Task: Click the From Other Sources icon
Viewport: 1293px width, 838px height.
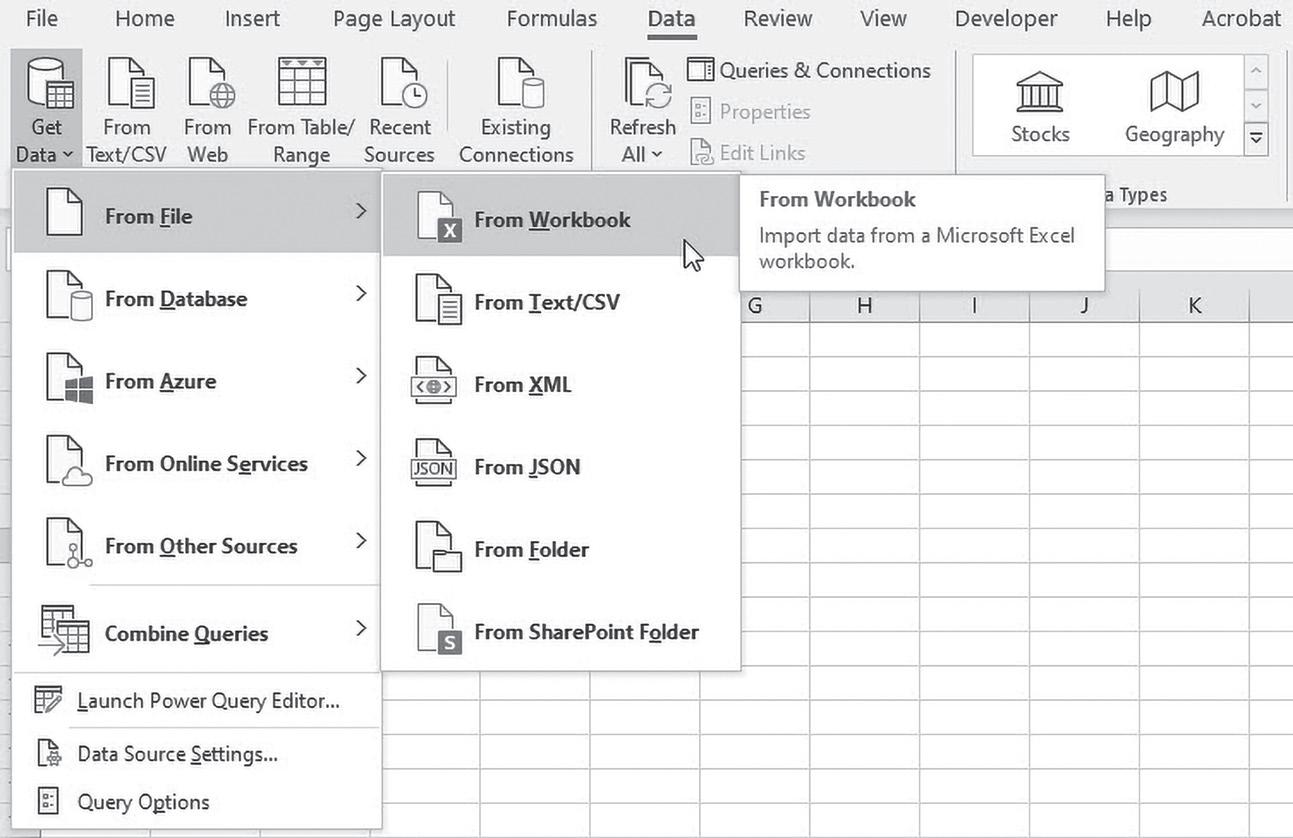Action: pos(69,545)
